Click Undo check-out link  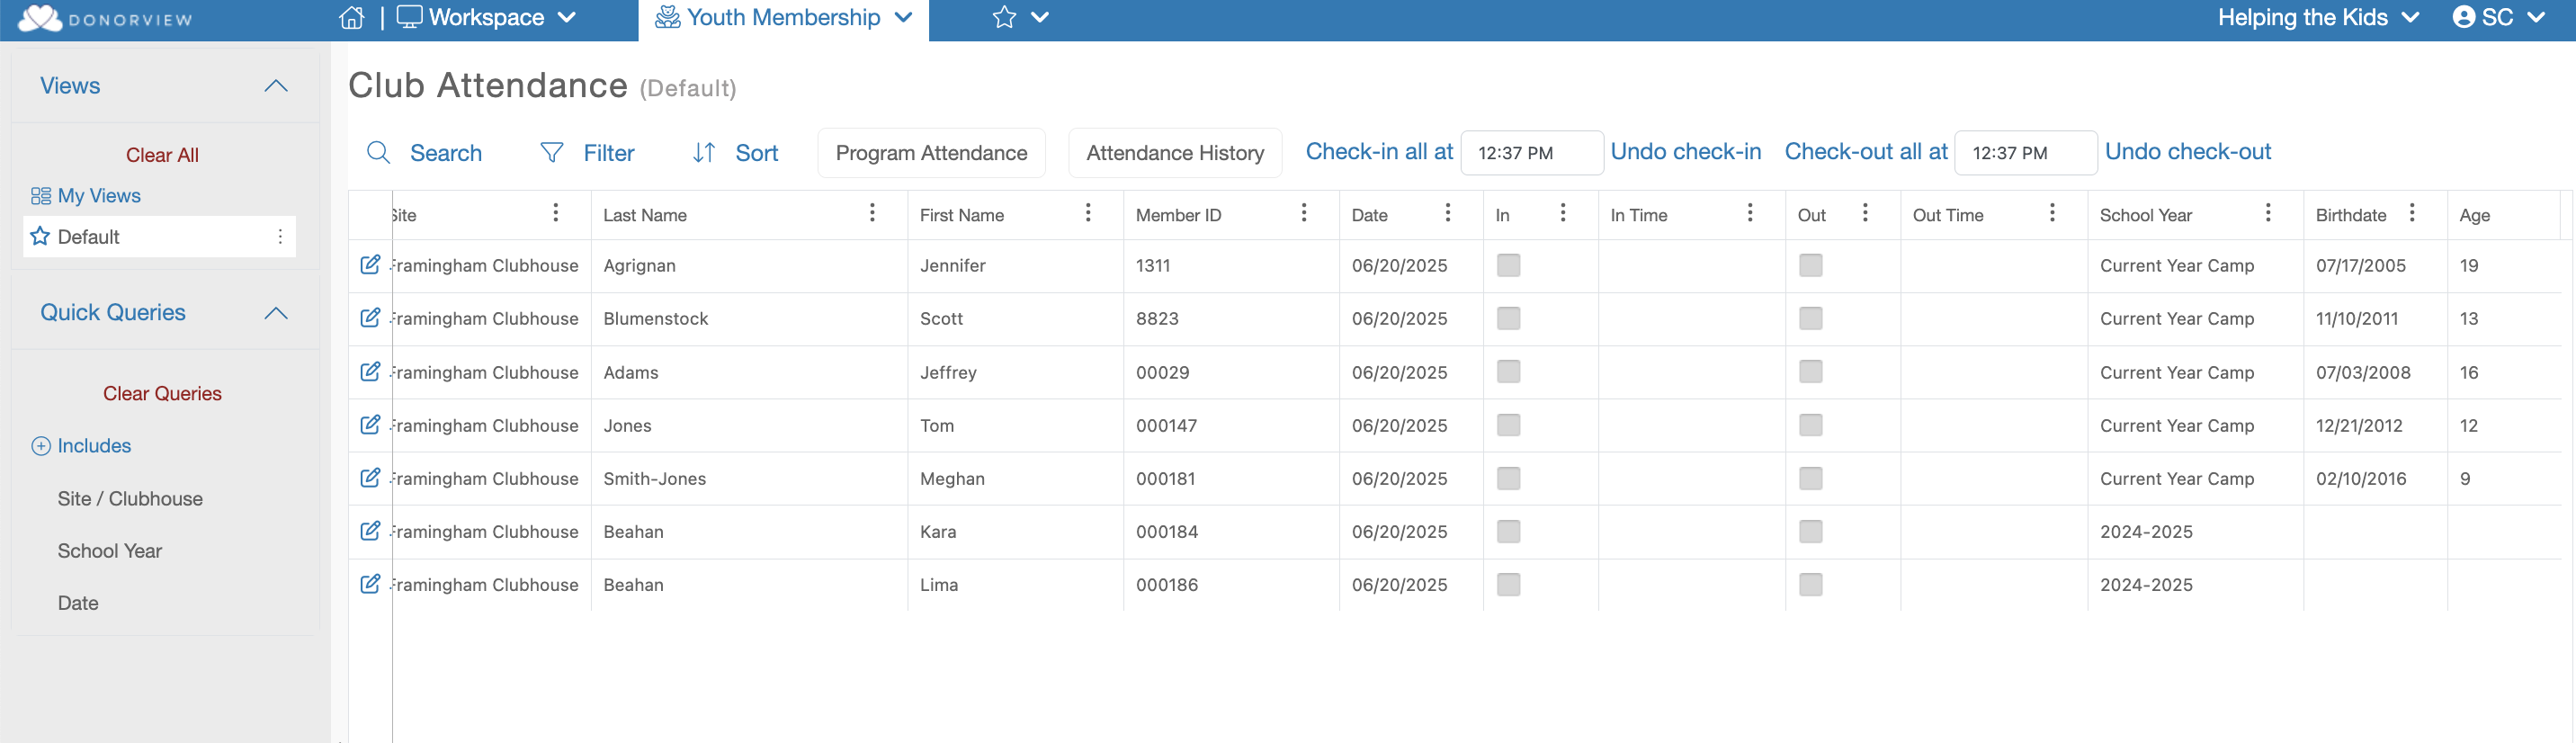(x=2188, y=152)
